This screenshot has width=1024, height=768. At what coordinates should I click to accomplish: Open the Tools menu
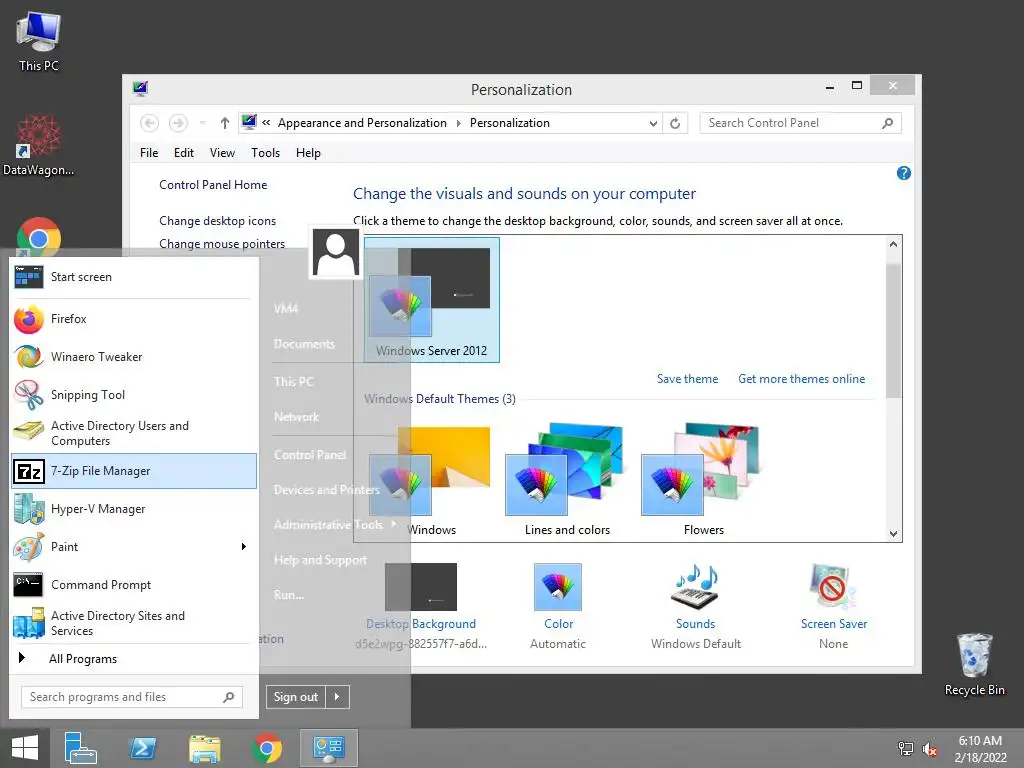point(265,153)
